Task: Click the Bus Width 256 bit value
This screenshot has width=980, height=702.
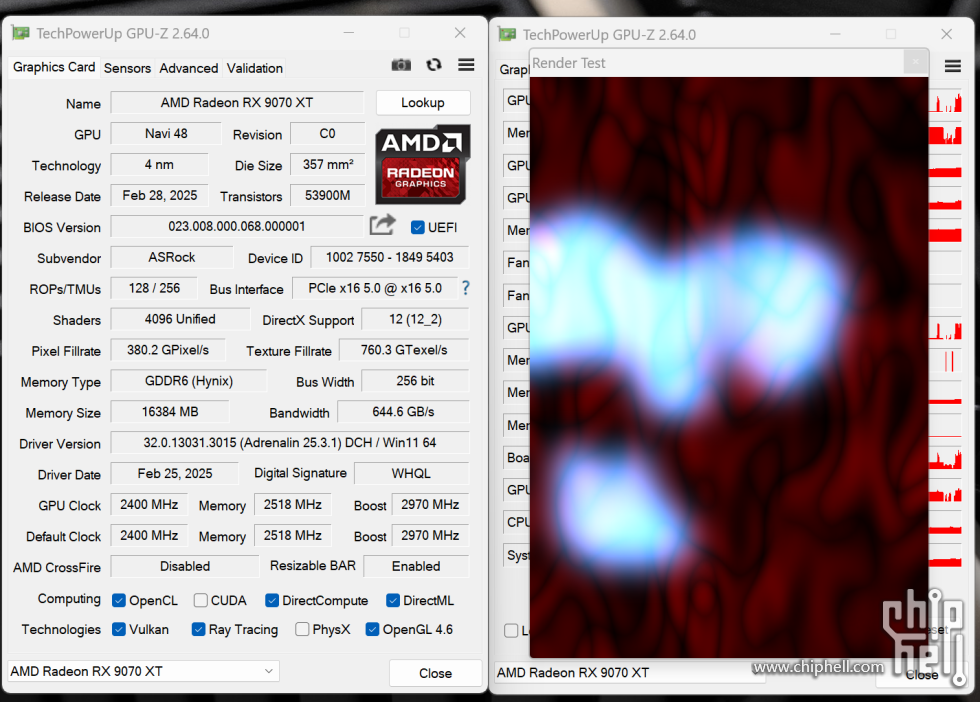Action: [416, 381]
